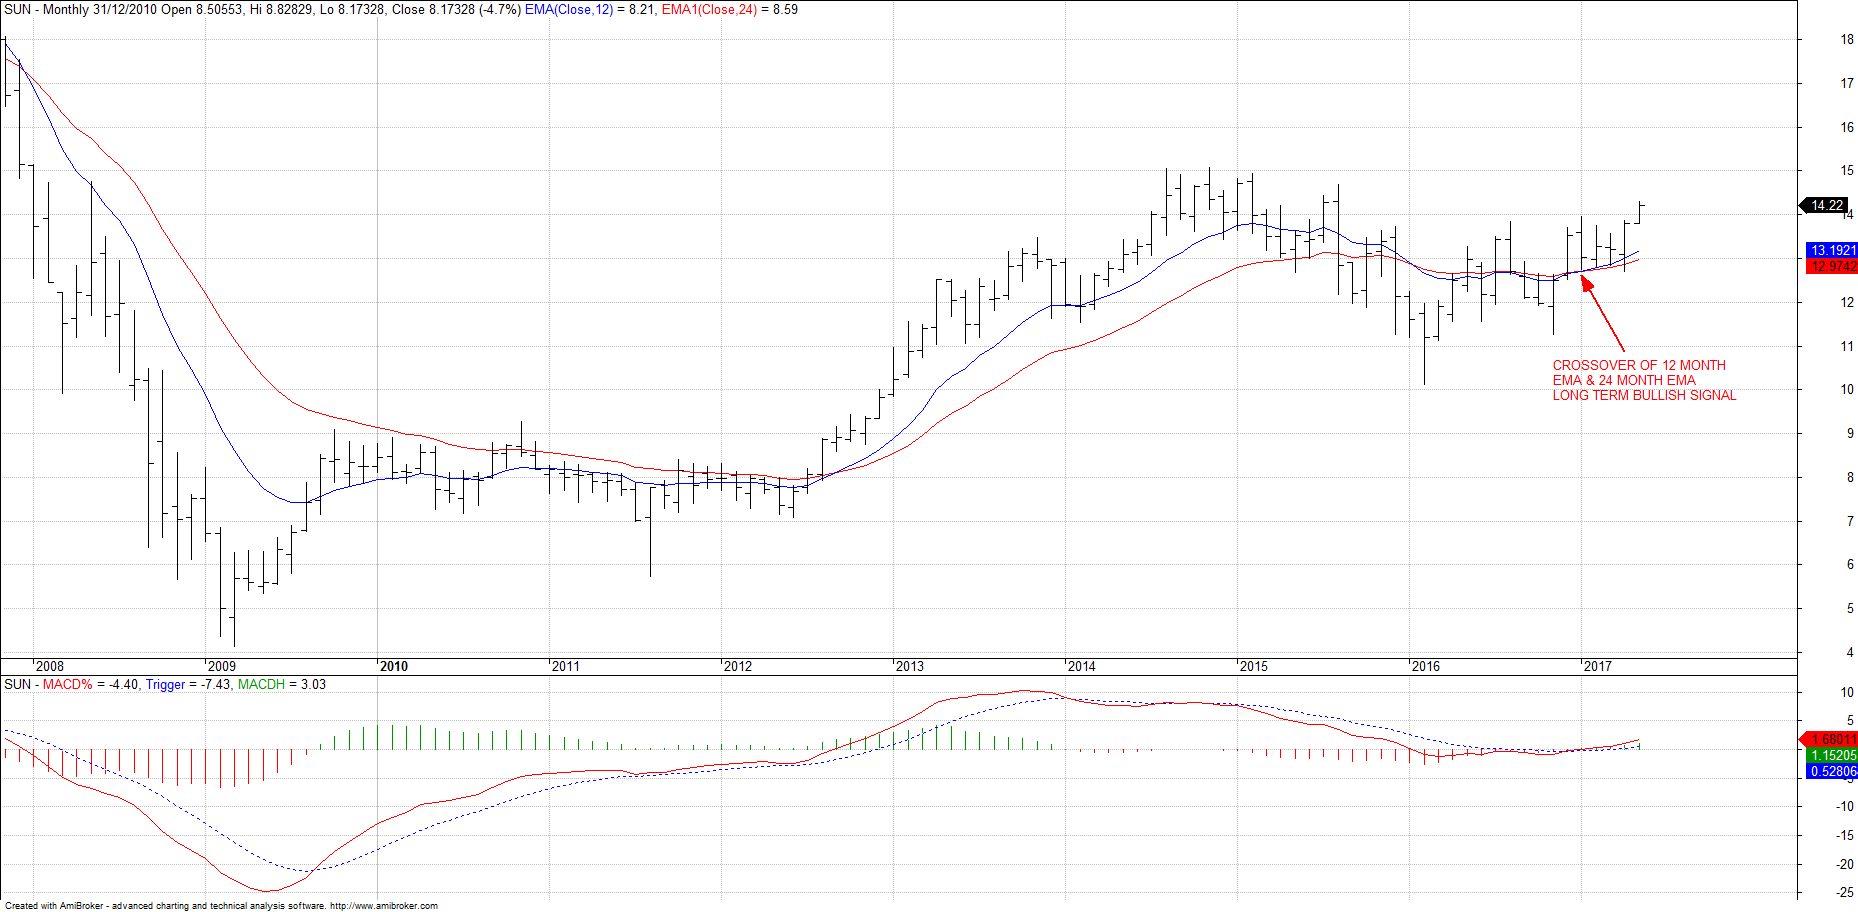Image resolution: width=1858 pixels, height=912 pixels.
Task: Click the blue 0.52806 Trigger value tag
Action: (1832, 771)
